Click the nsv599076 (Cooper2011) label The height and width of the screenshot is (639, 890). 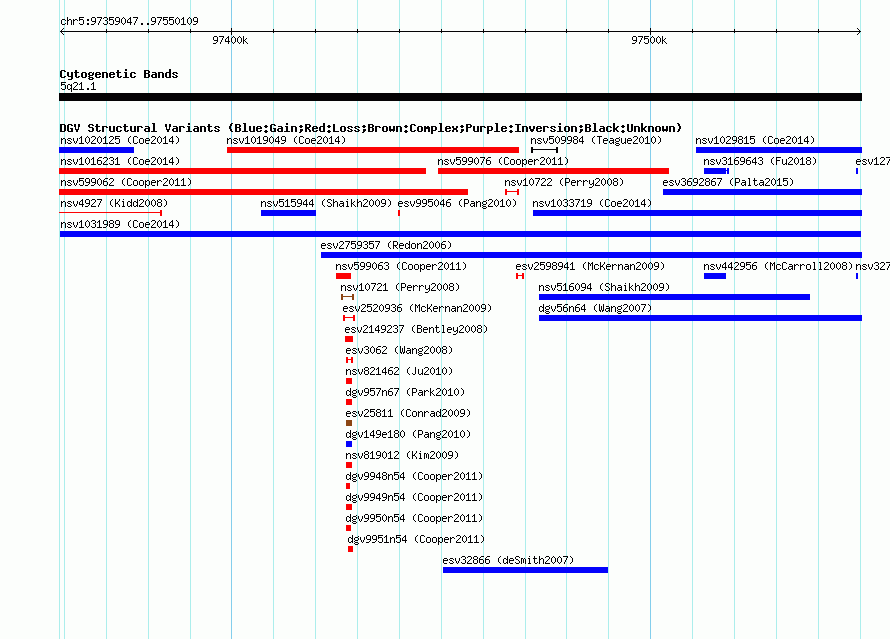503,161
